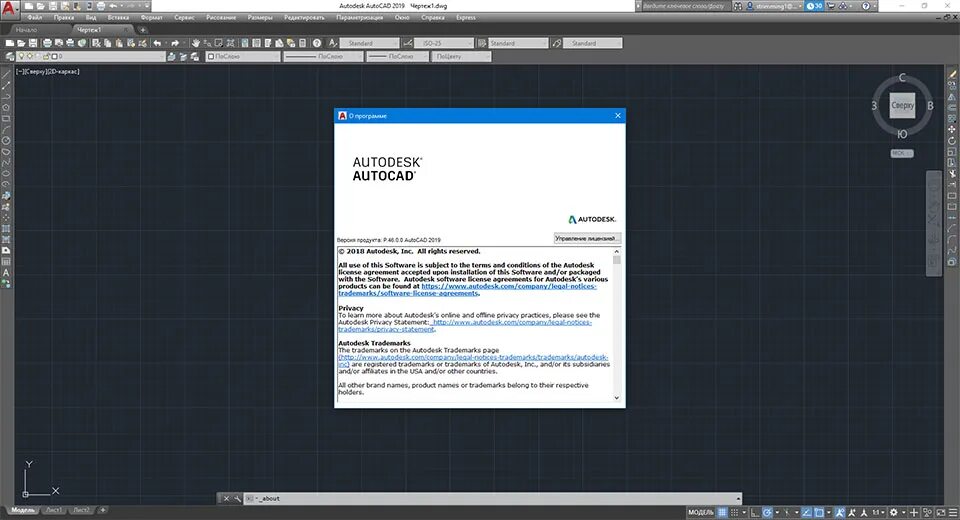
Task: Open the ПоСлою color control dropdown
Action: tap(242, 56)
